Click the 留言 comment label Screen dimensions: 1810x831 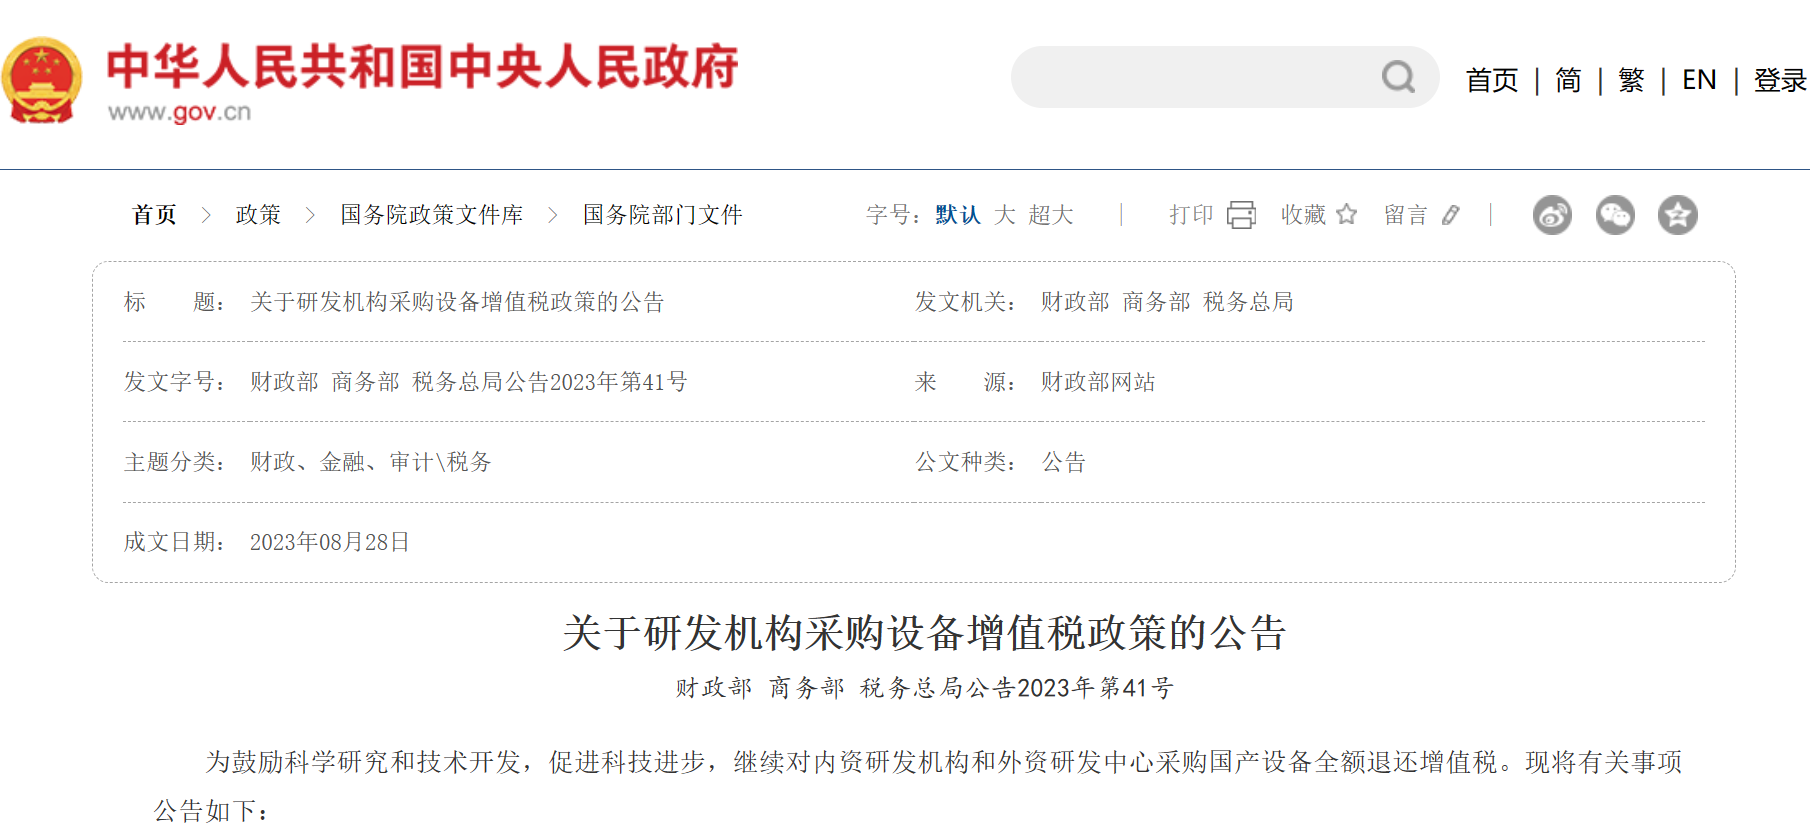click(x=1406, y=215)
